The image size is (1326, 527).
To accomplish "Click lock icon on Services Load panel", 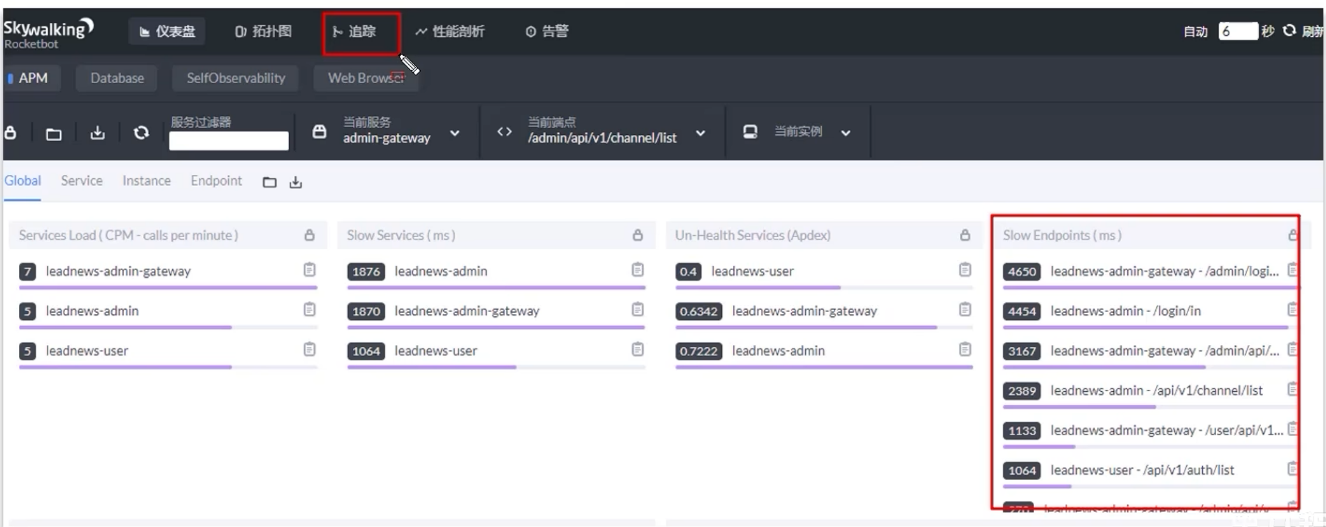I will (309, 236).
